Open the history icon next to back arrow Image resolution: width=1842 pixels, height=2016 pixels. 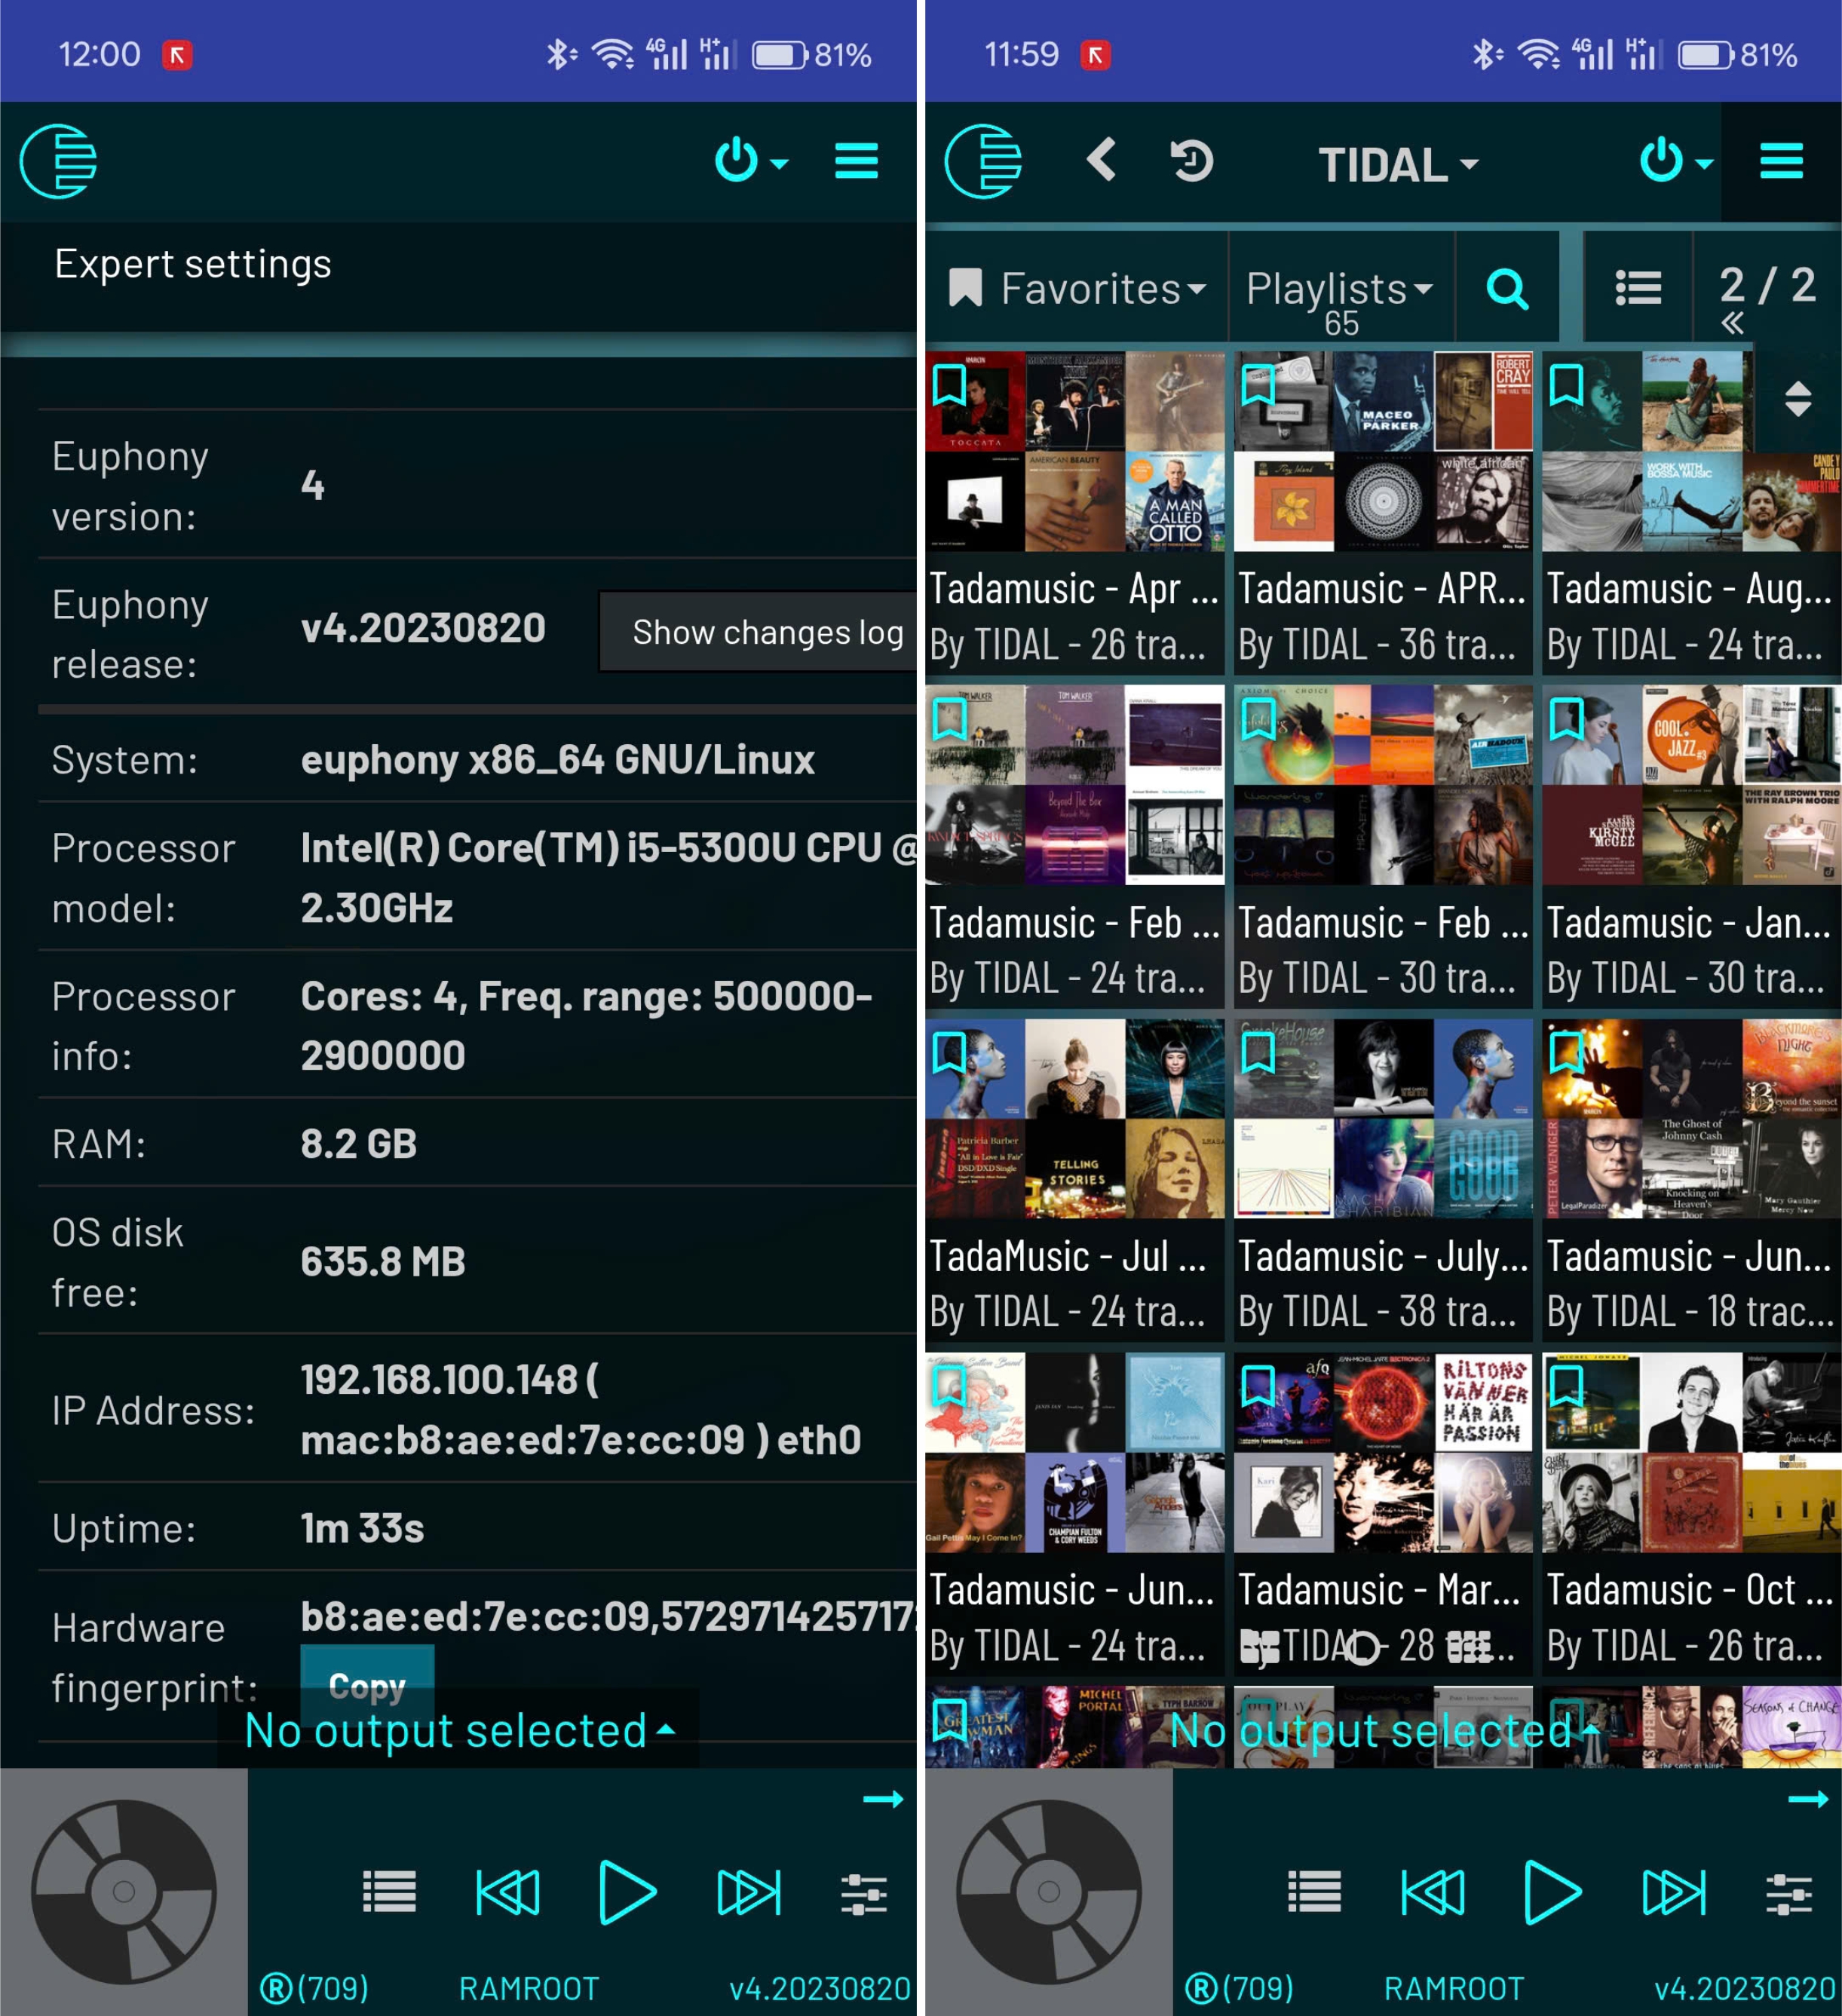(x=1191, y=160)
